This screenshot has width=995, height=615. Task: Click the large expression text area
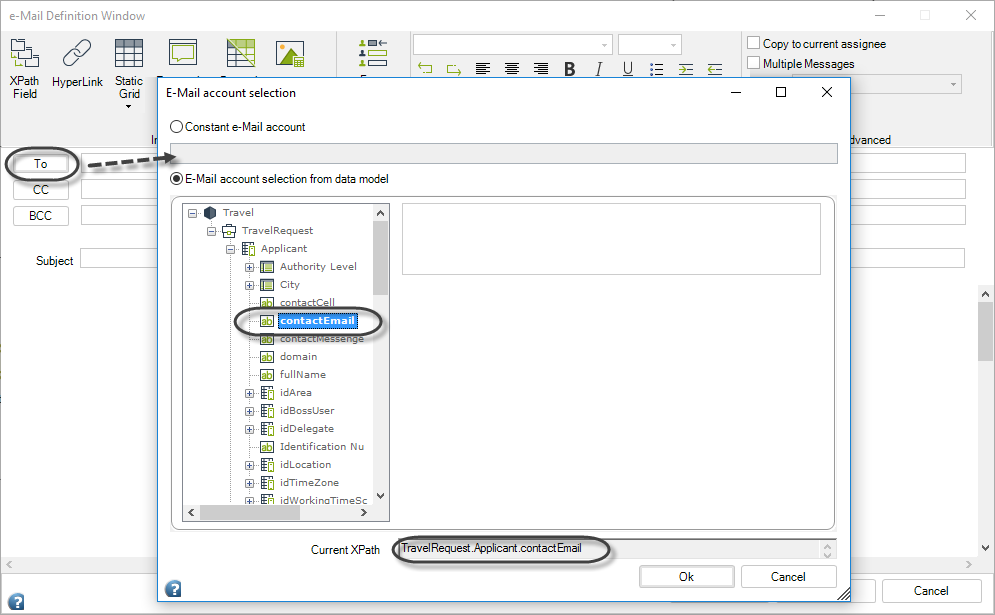[x=611, y=239]
